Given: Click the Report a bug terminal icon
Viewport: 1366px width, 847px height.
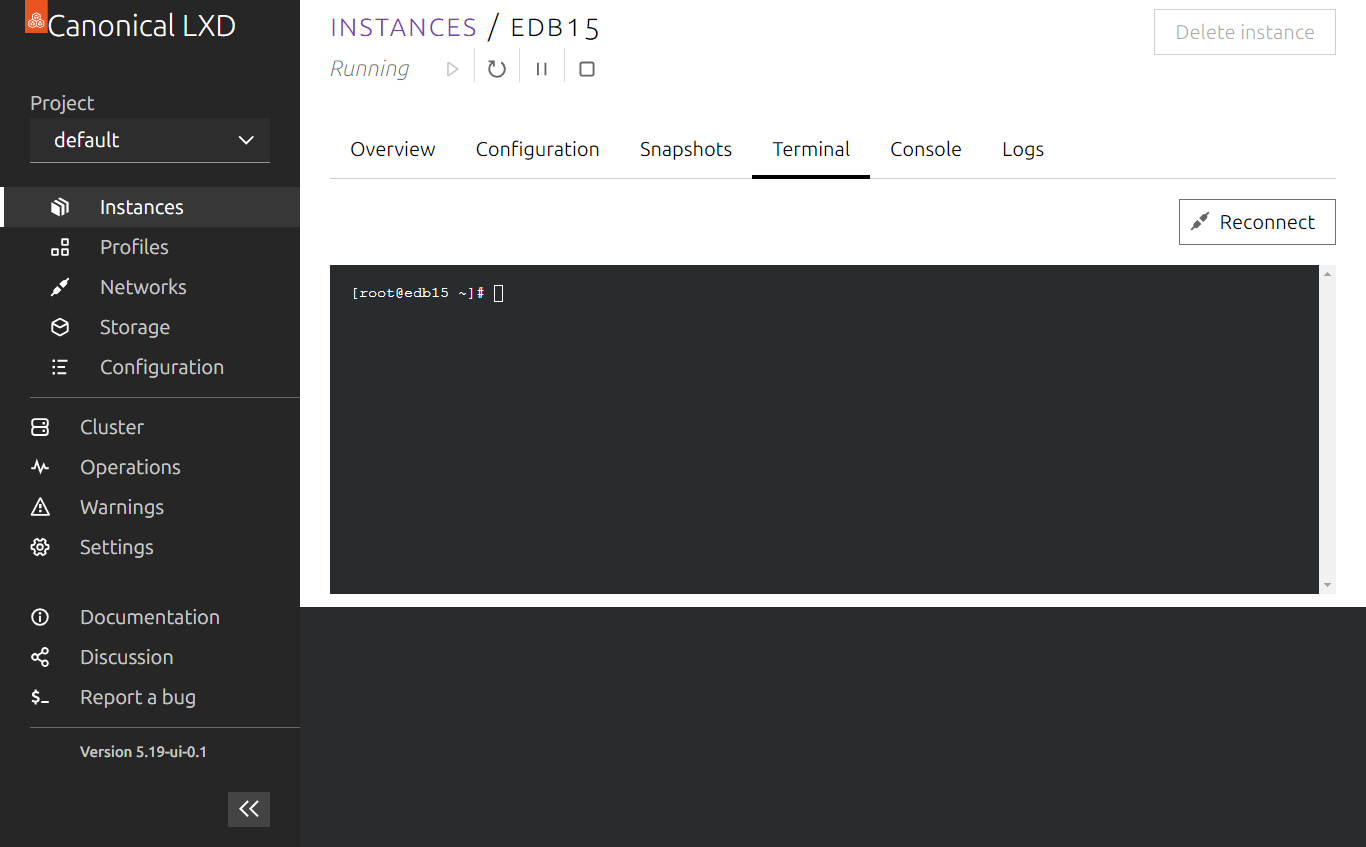Looking at the screenshot, I should (40, 697).
